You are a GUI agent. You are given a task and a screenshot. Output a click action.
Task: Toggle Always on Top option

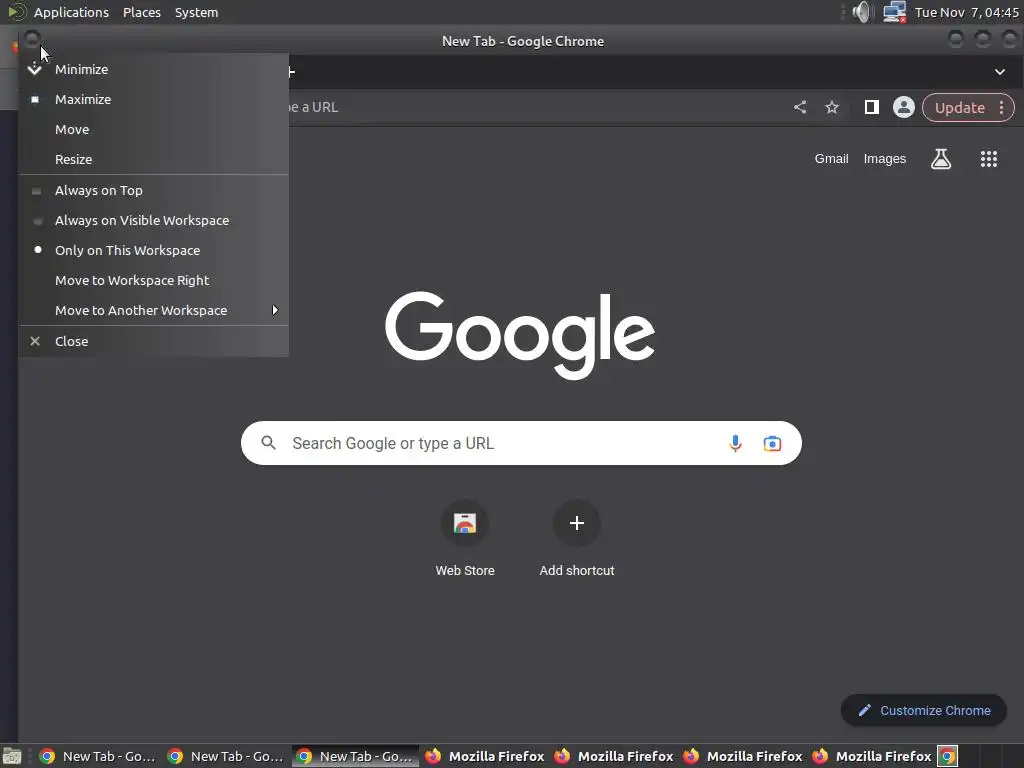pyautogui.click(x=153, y=191)
